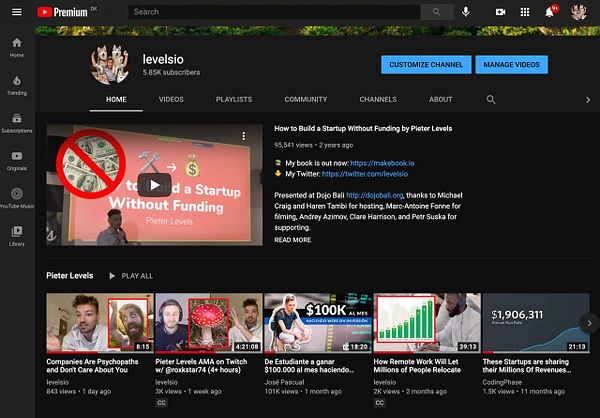Click title 'De Estudiante a ganar $100.000'

click(309, 366)
